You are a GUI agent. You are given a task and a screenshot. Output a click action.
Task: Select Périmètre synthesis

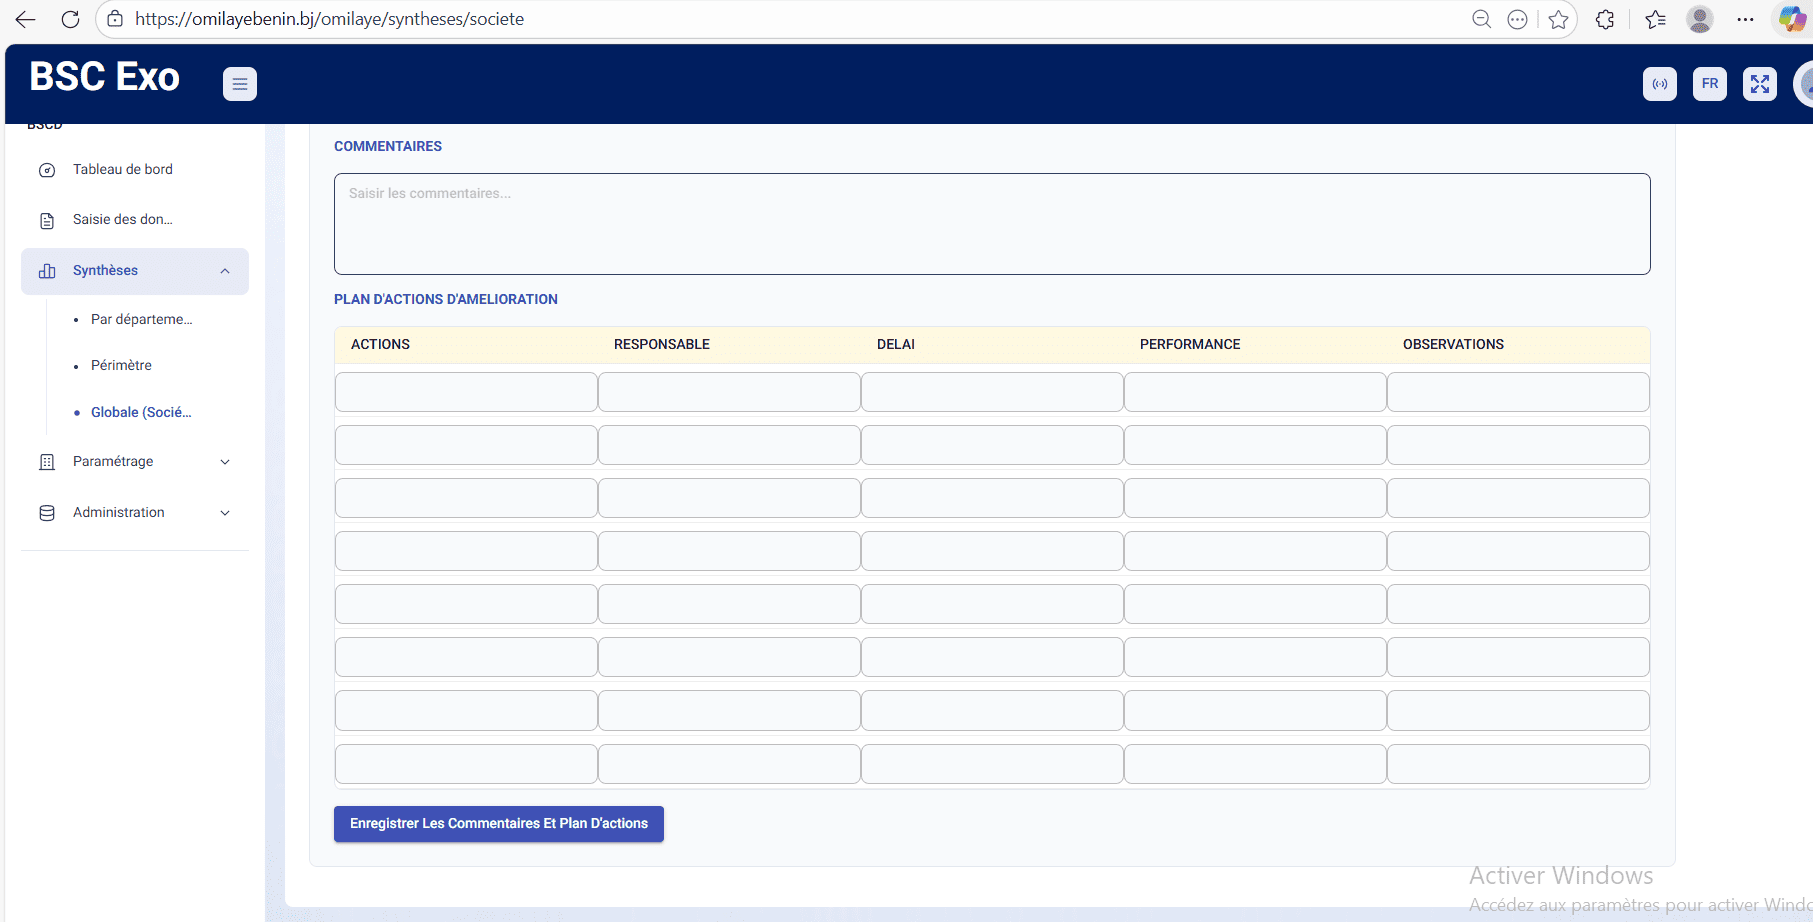point(121,365)
